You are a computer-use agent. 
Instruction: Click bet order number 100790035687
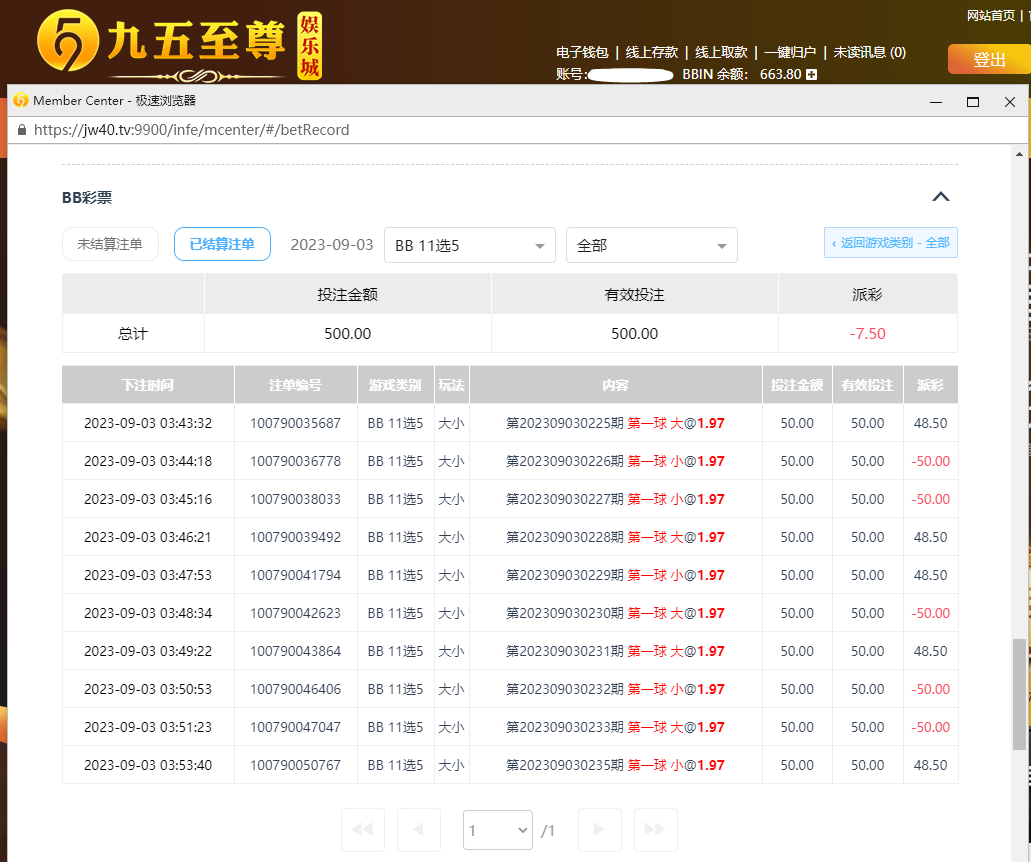(x=295, y=423)
